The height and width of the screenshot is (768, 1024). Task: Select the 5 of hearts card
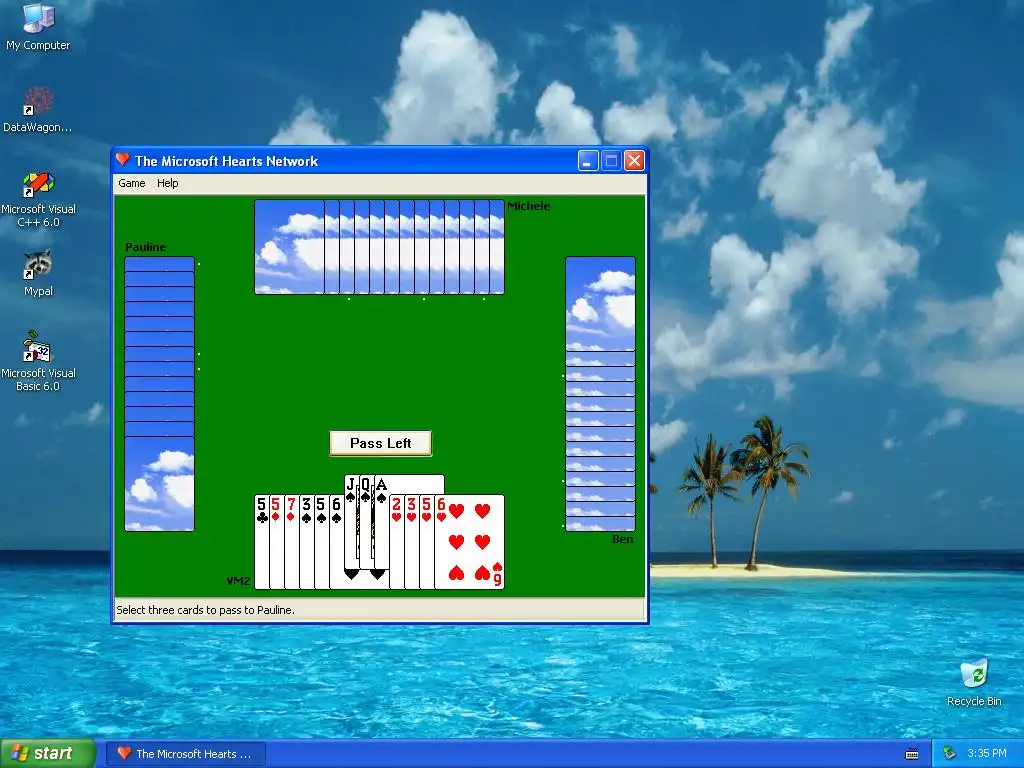pos(427,542)
